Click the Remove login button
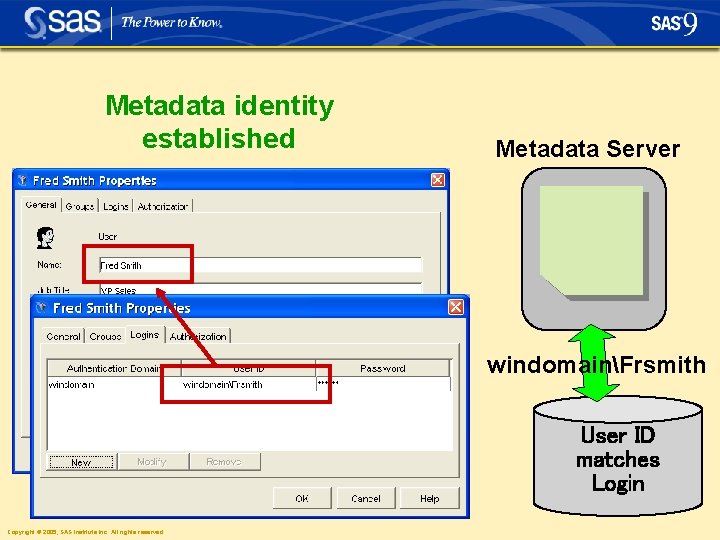The height and width of the screenshot is (540, 720). click(224, 462)
